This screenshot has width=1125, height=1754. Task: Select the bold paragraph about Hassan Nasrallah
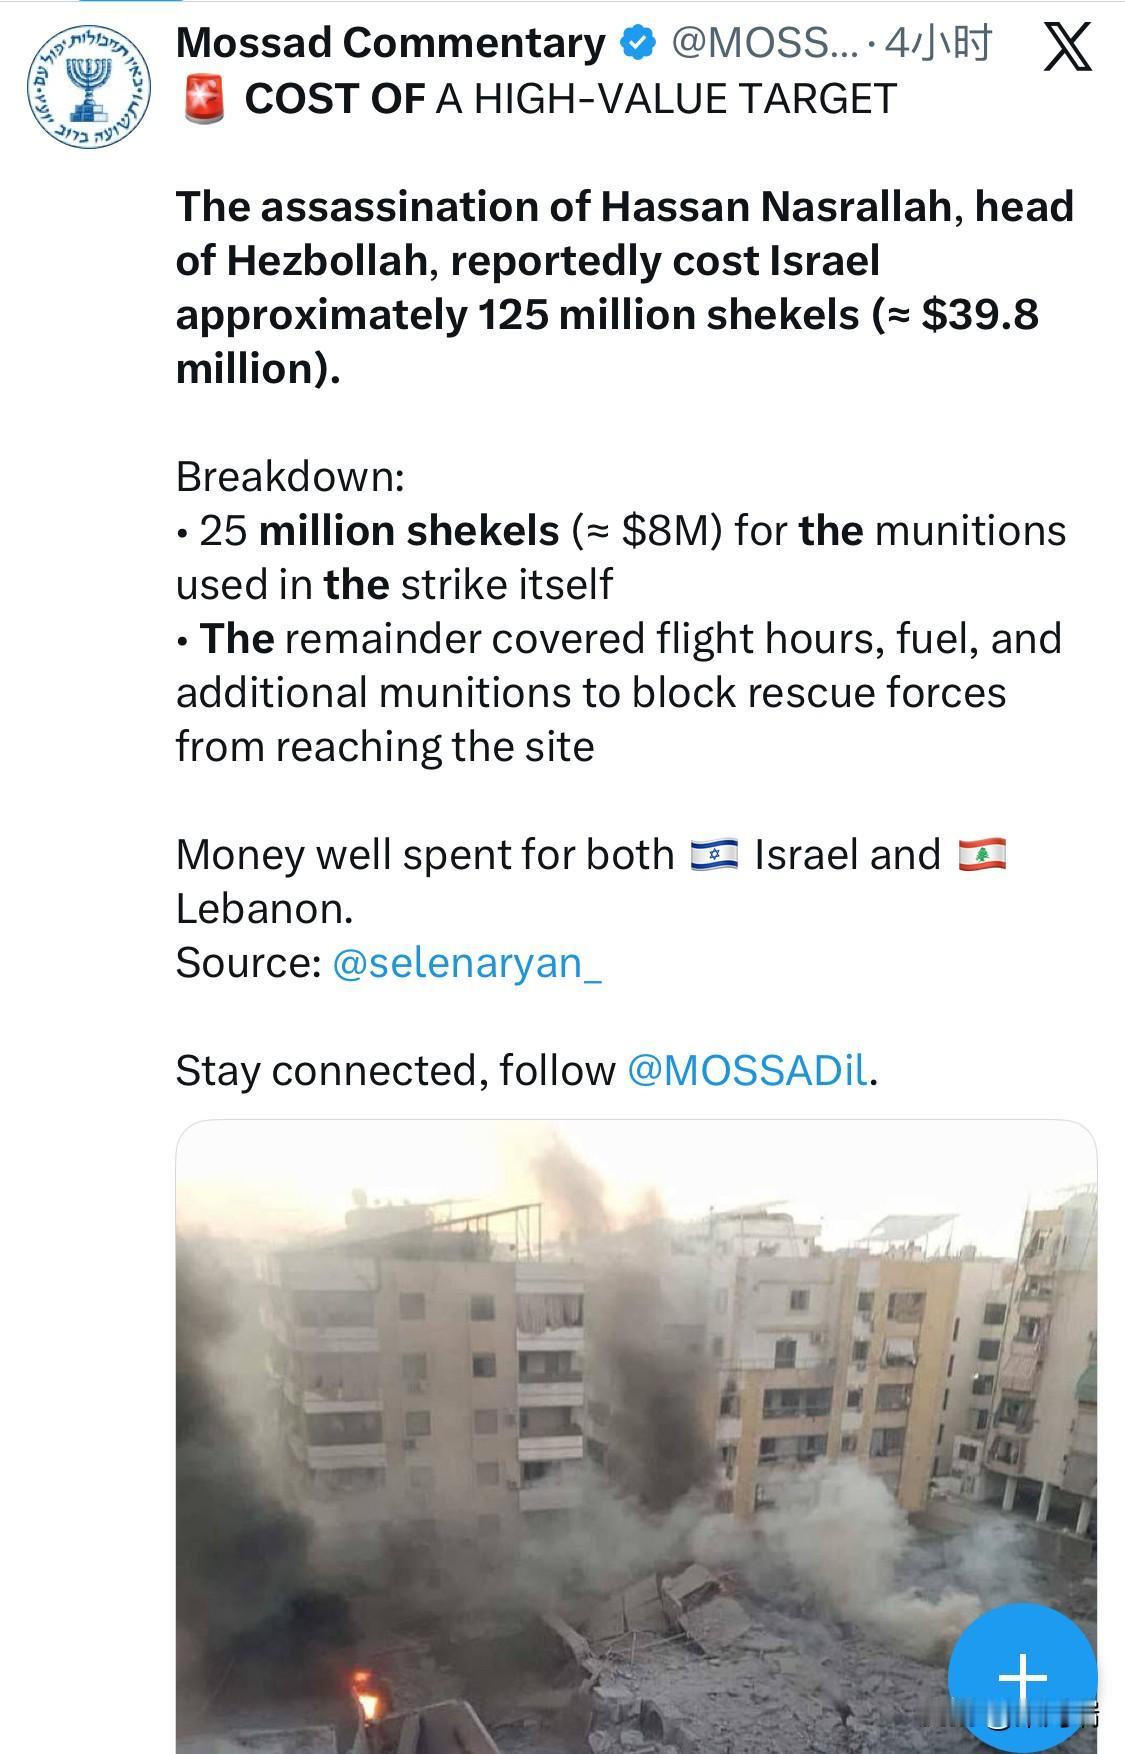tap(620, 288)
